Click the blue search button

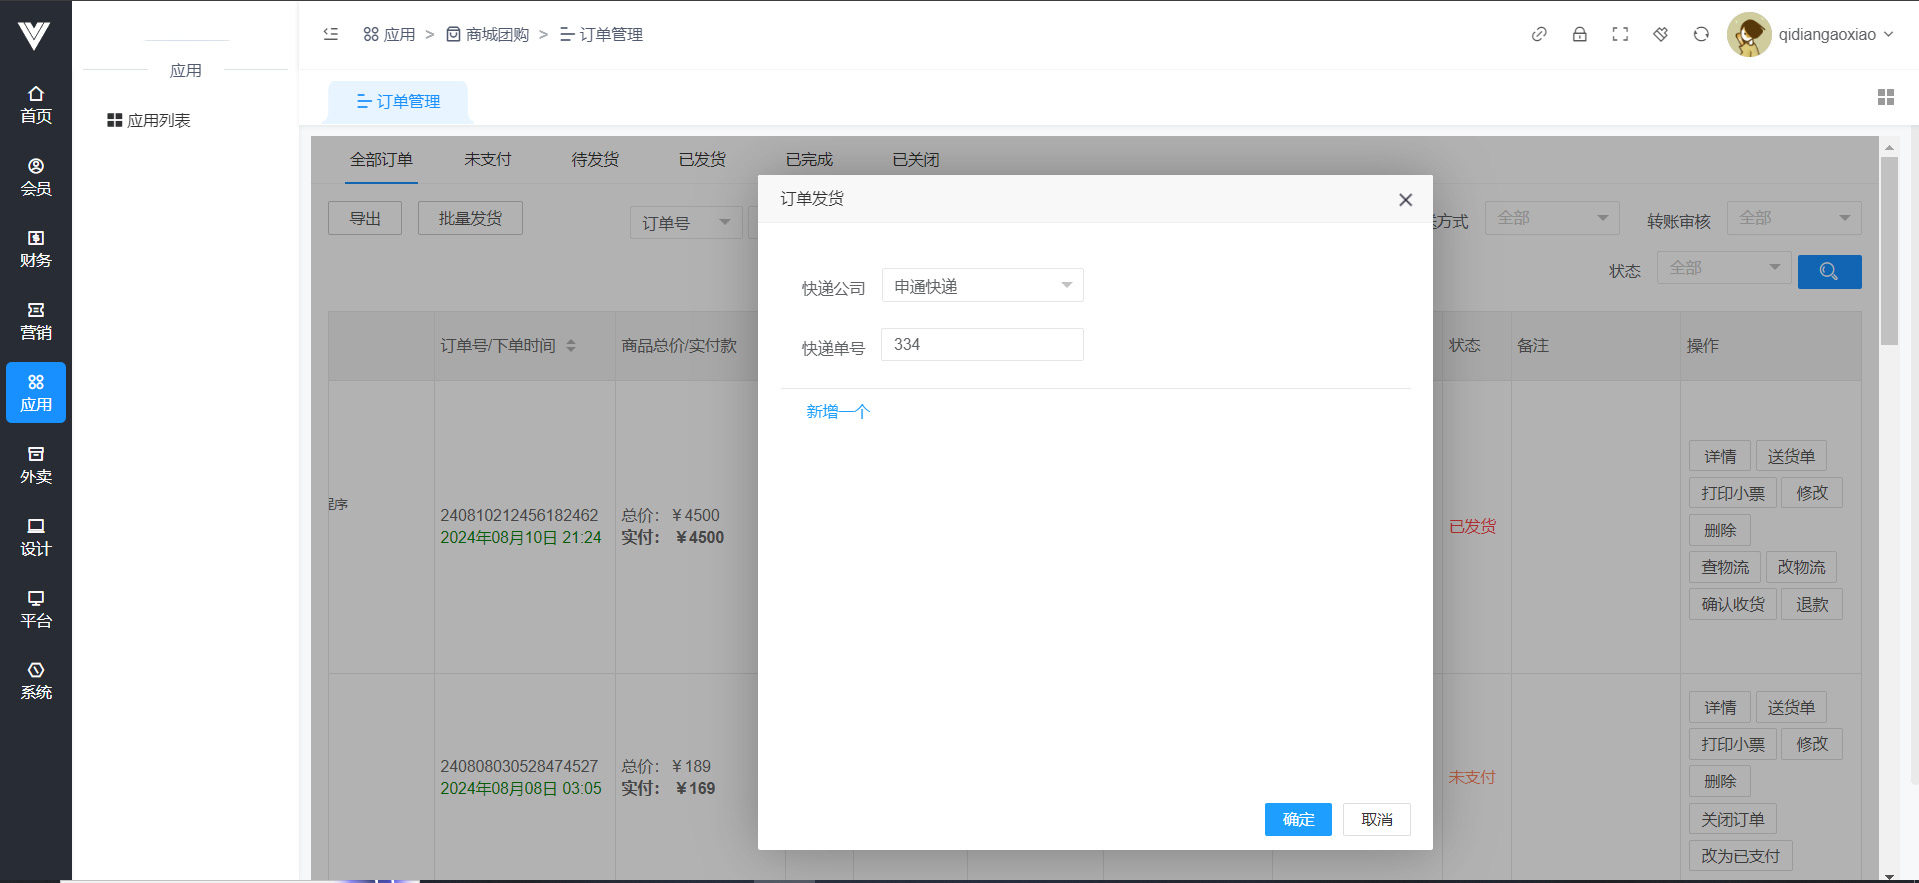[x=1828, y=271]
